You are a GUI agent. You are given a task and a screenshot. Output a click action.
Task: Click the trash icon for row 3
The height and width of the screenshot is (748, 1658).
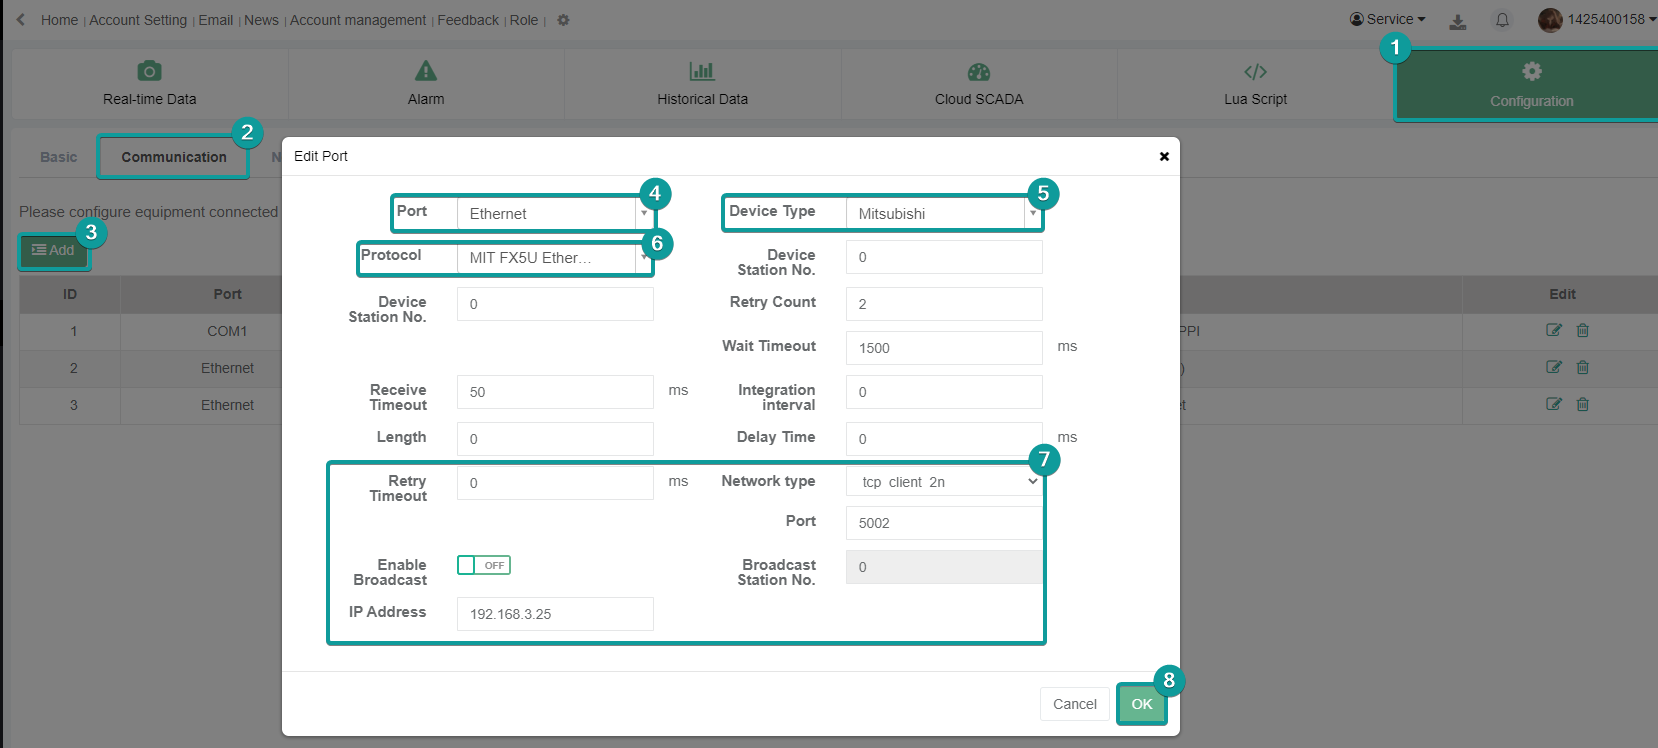(x=1583, y=404)
